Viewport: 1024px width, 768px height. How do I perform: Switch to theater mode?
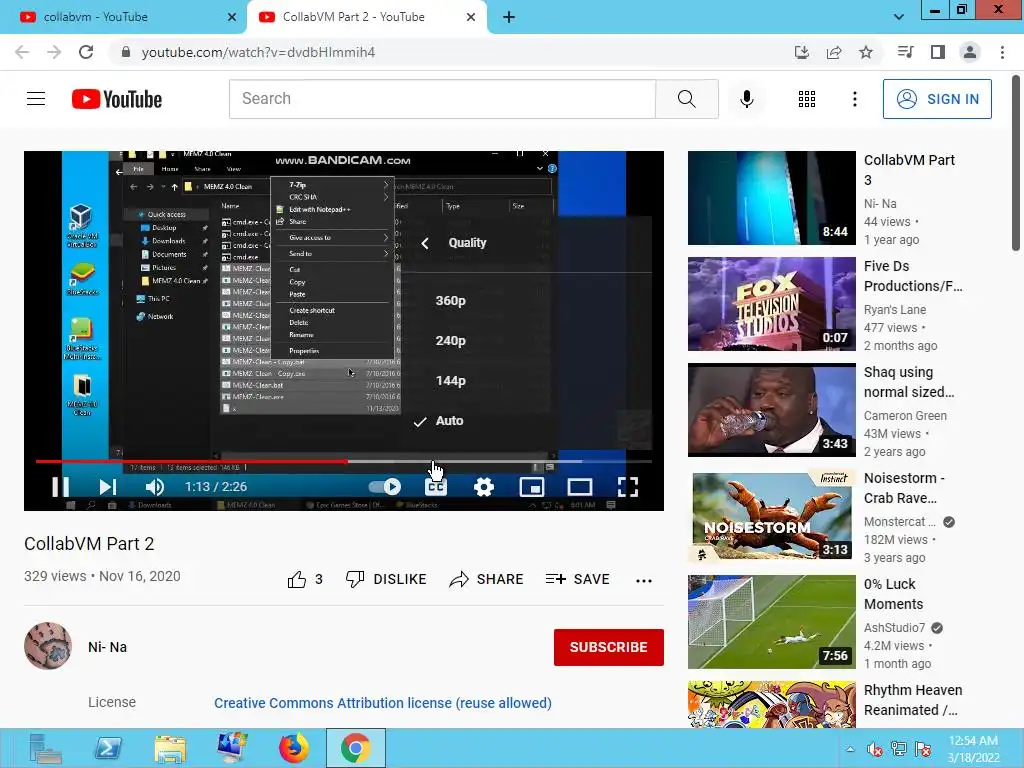click(x=580, y=487)
